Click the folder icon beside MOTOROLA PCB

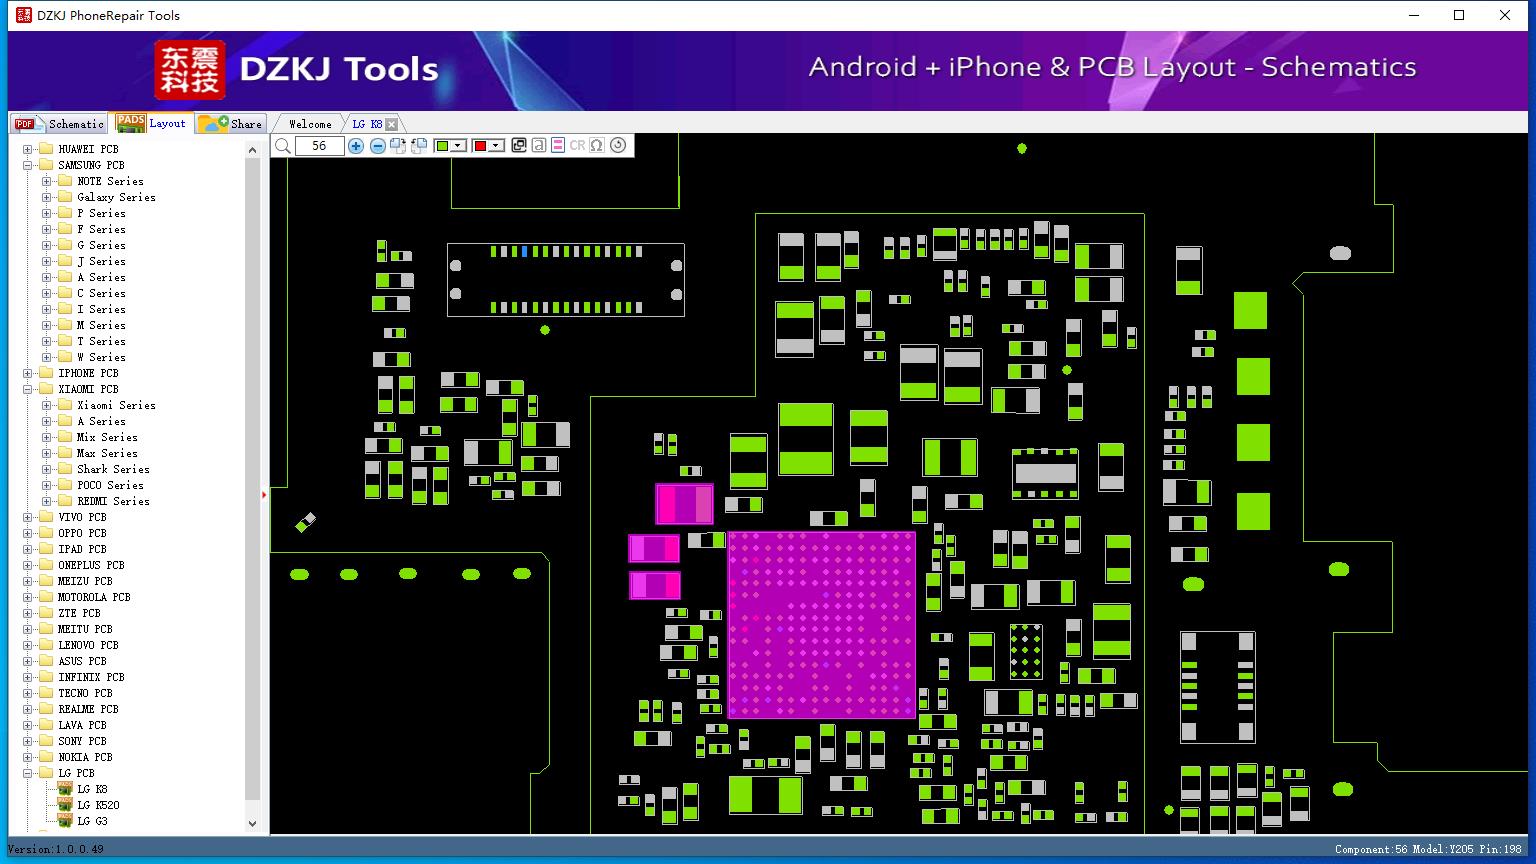(x=45, y=597)
